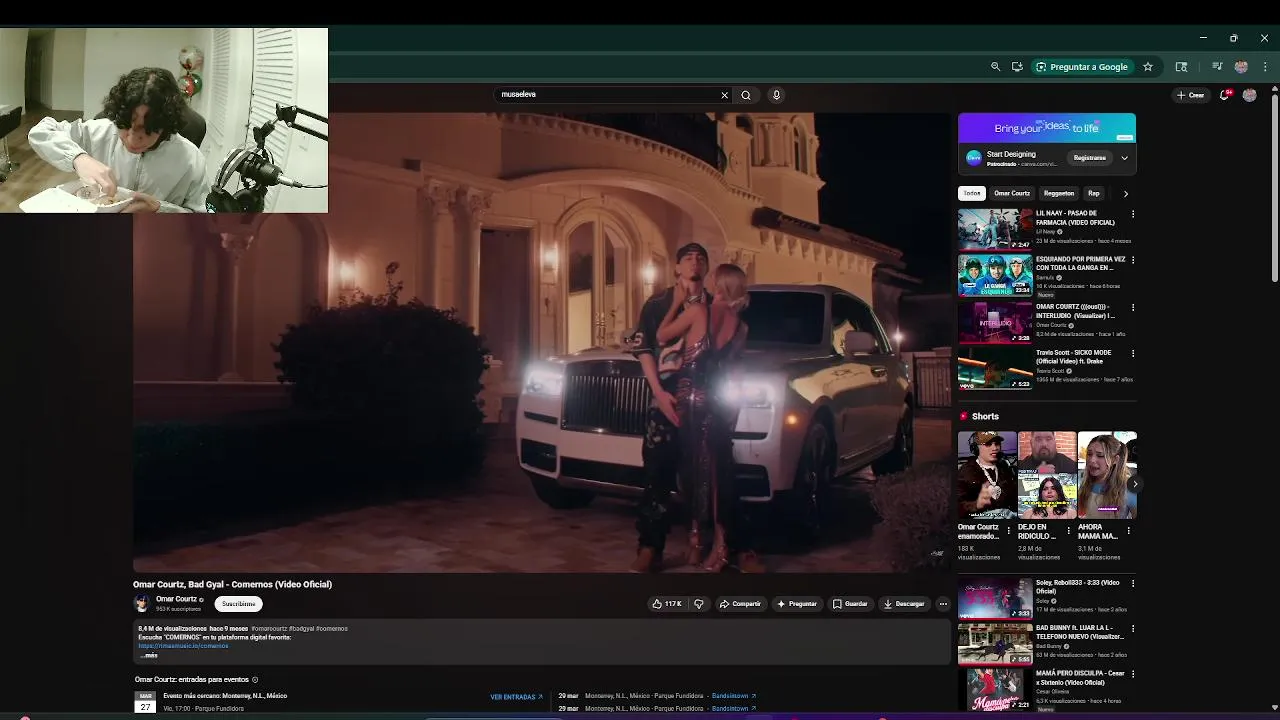Open LIL NAAY Pasao de Farmacia thumbnail
The width and height of the screenshot is (1280, 720).
point(995,229)
